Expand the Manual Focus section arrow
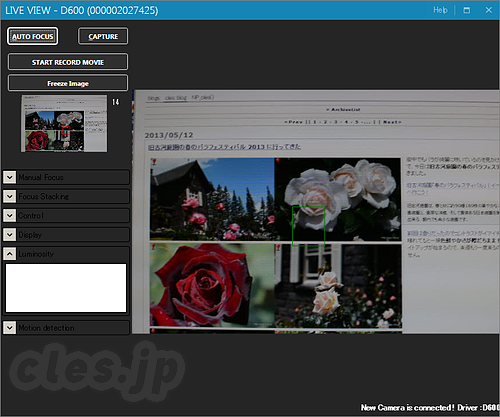 [x=10, y=177]
